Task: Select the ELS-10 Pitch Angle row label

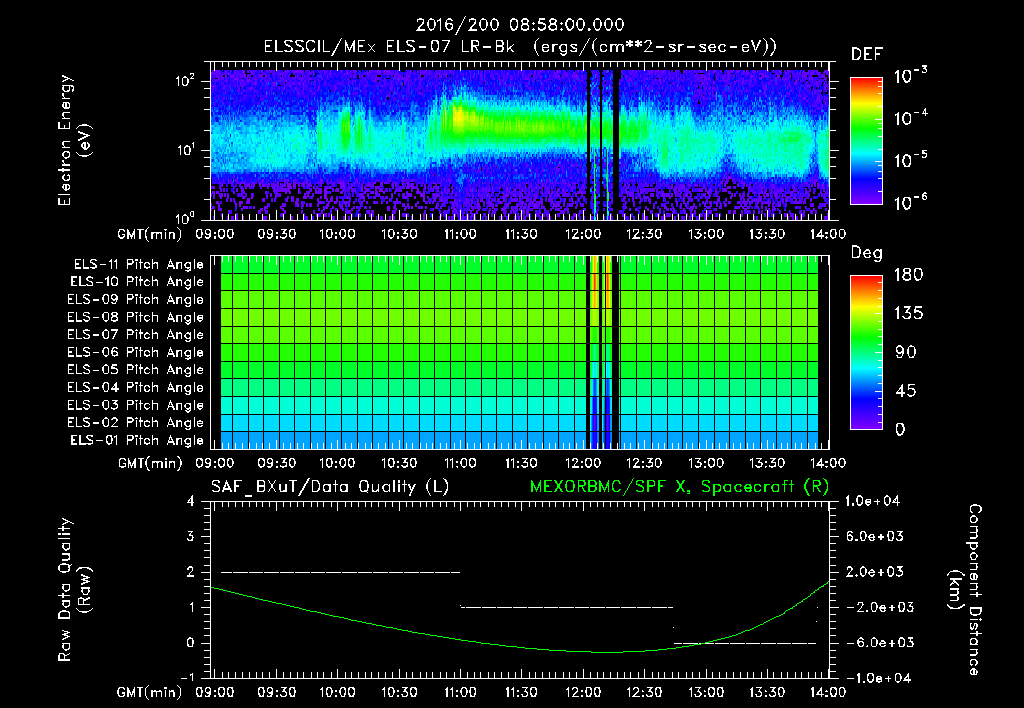Action: pos(137,282)
